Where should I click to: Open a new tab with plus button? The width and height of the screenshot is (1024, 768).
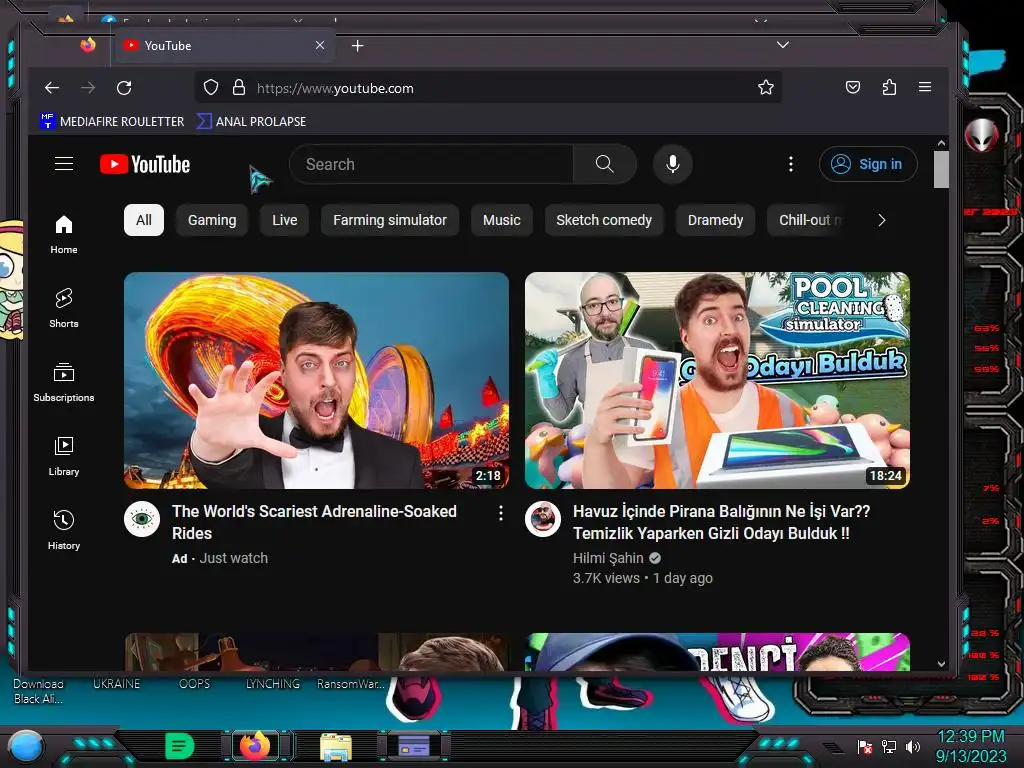(357, 46)
